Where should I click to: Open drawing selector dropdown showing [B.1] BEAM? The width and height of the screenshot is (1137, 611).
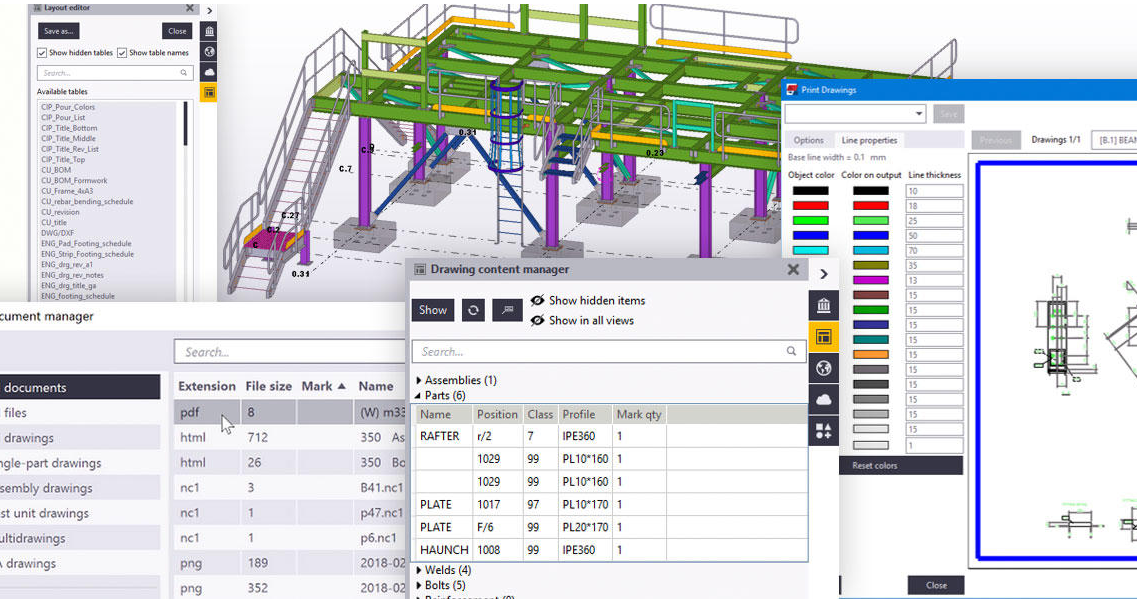[1114, 140]
